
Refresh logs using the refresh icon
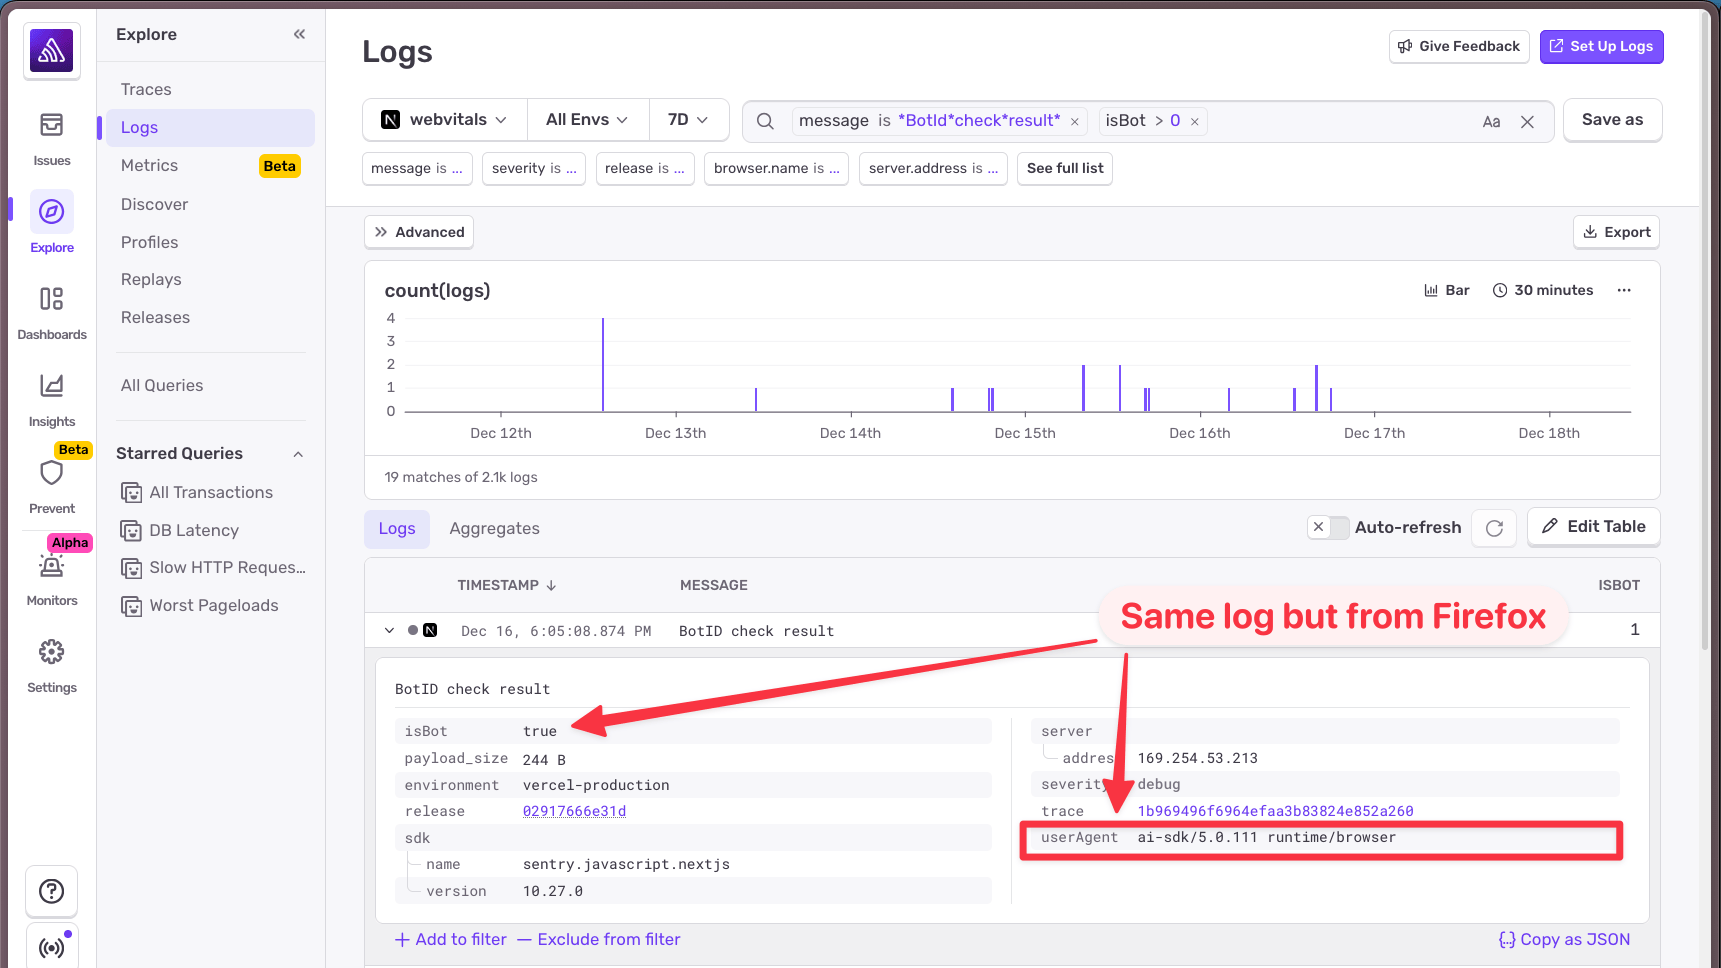[1493, 527]
